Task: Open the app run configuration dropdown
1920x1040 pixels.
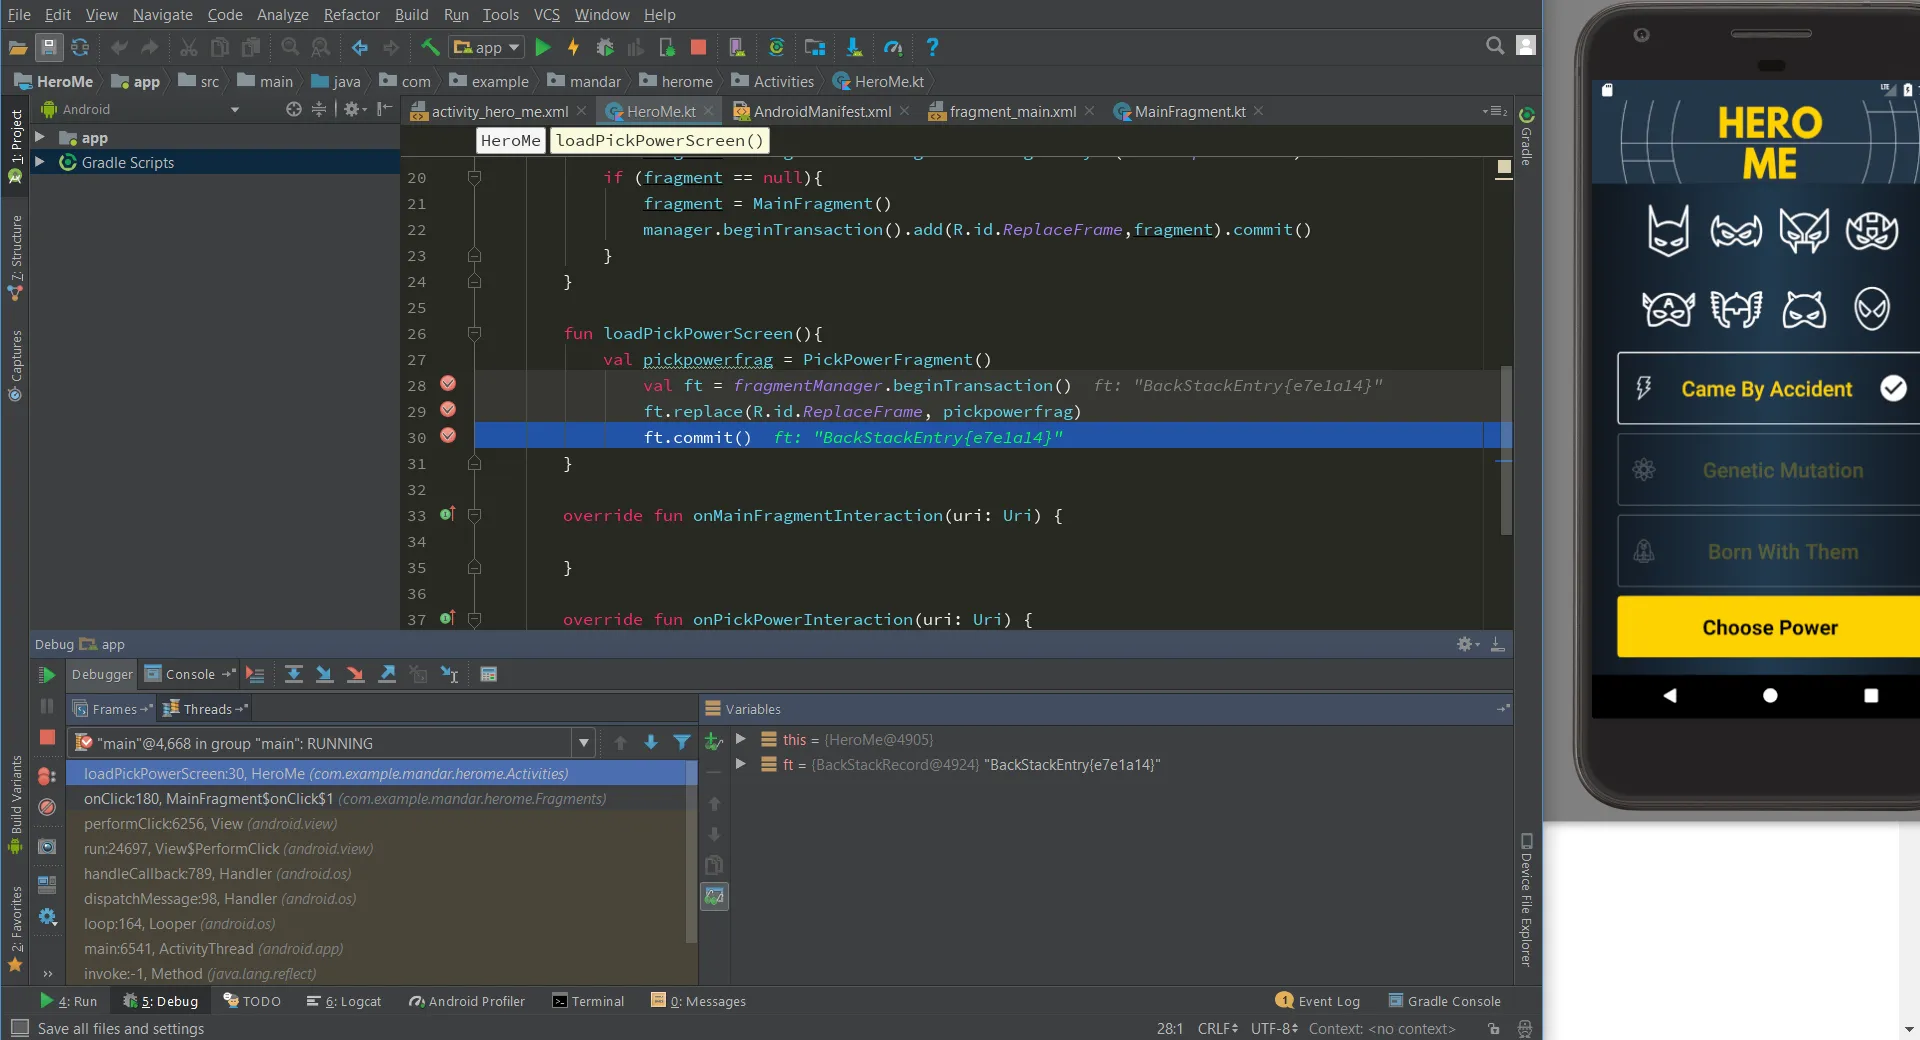Action: pos(487,47)
